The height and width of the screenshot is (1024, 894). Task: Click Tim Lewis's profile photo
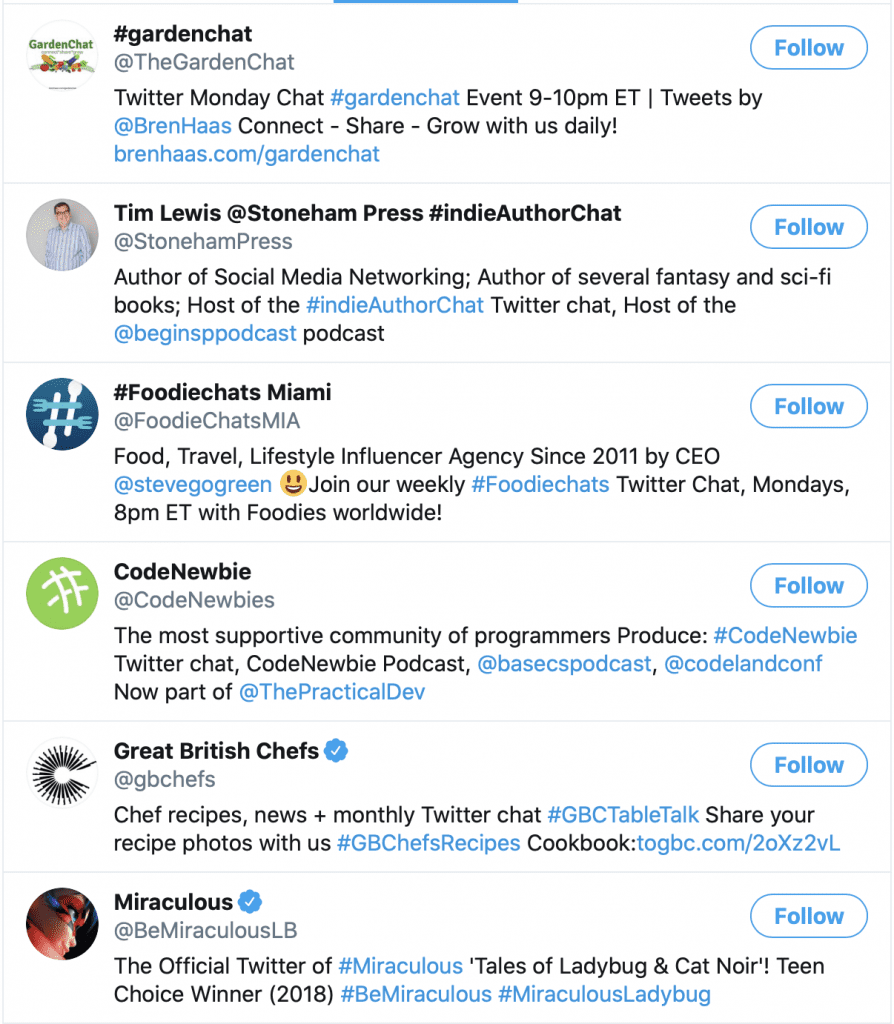62,235
